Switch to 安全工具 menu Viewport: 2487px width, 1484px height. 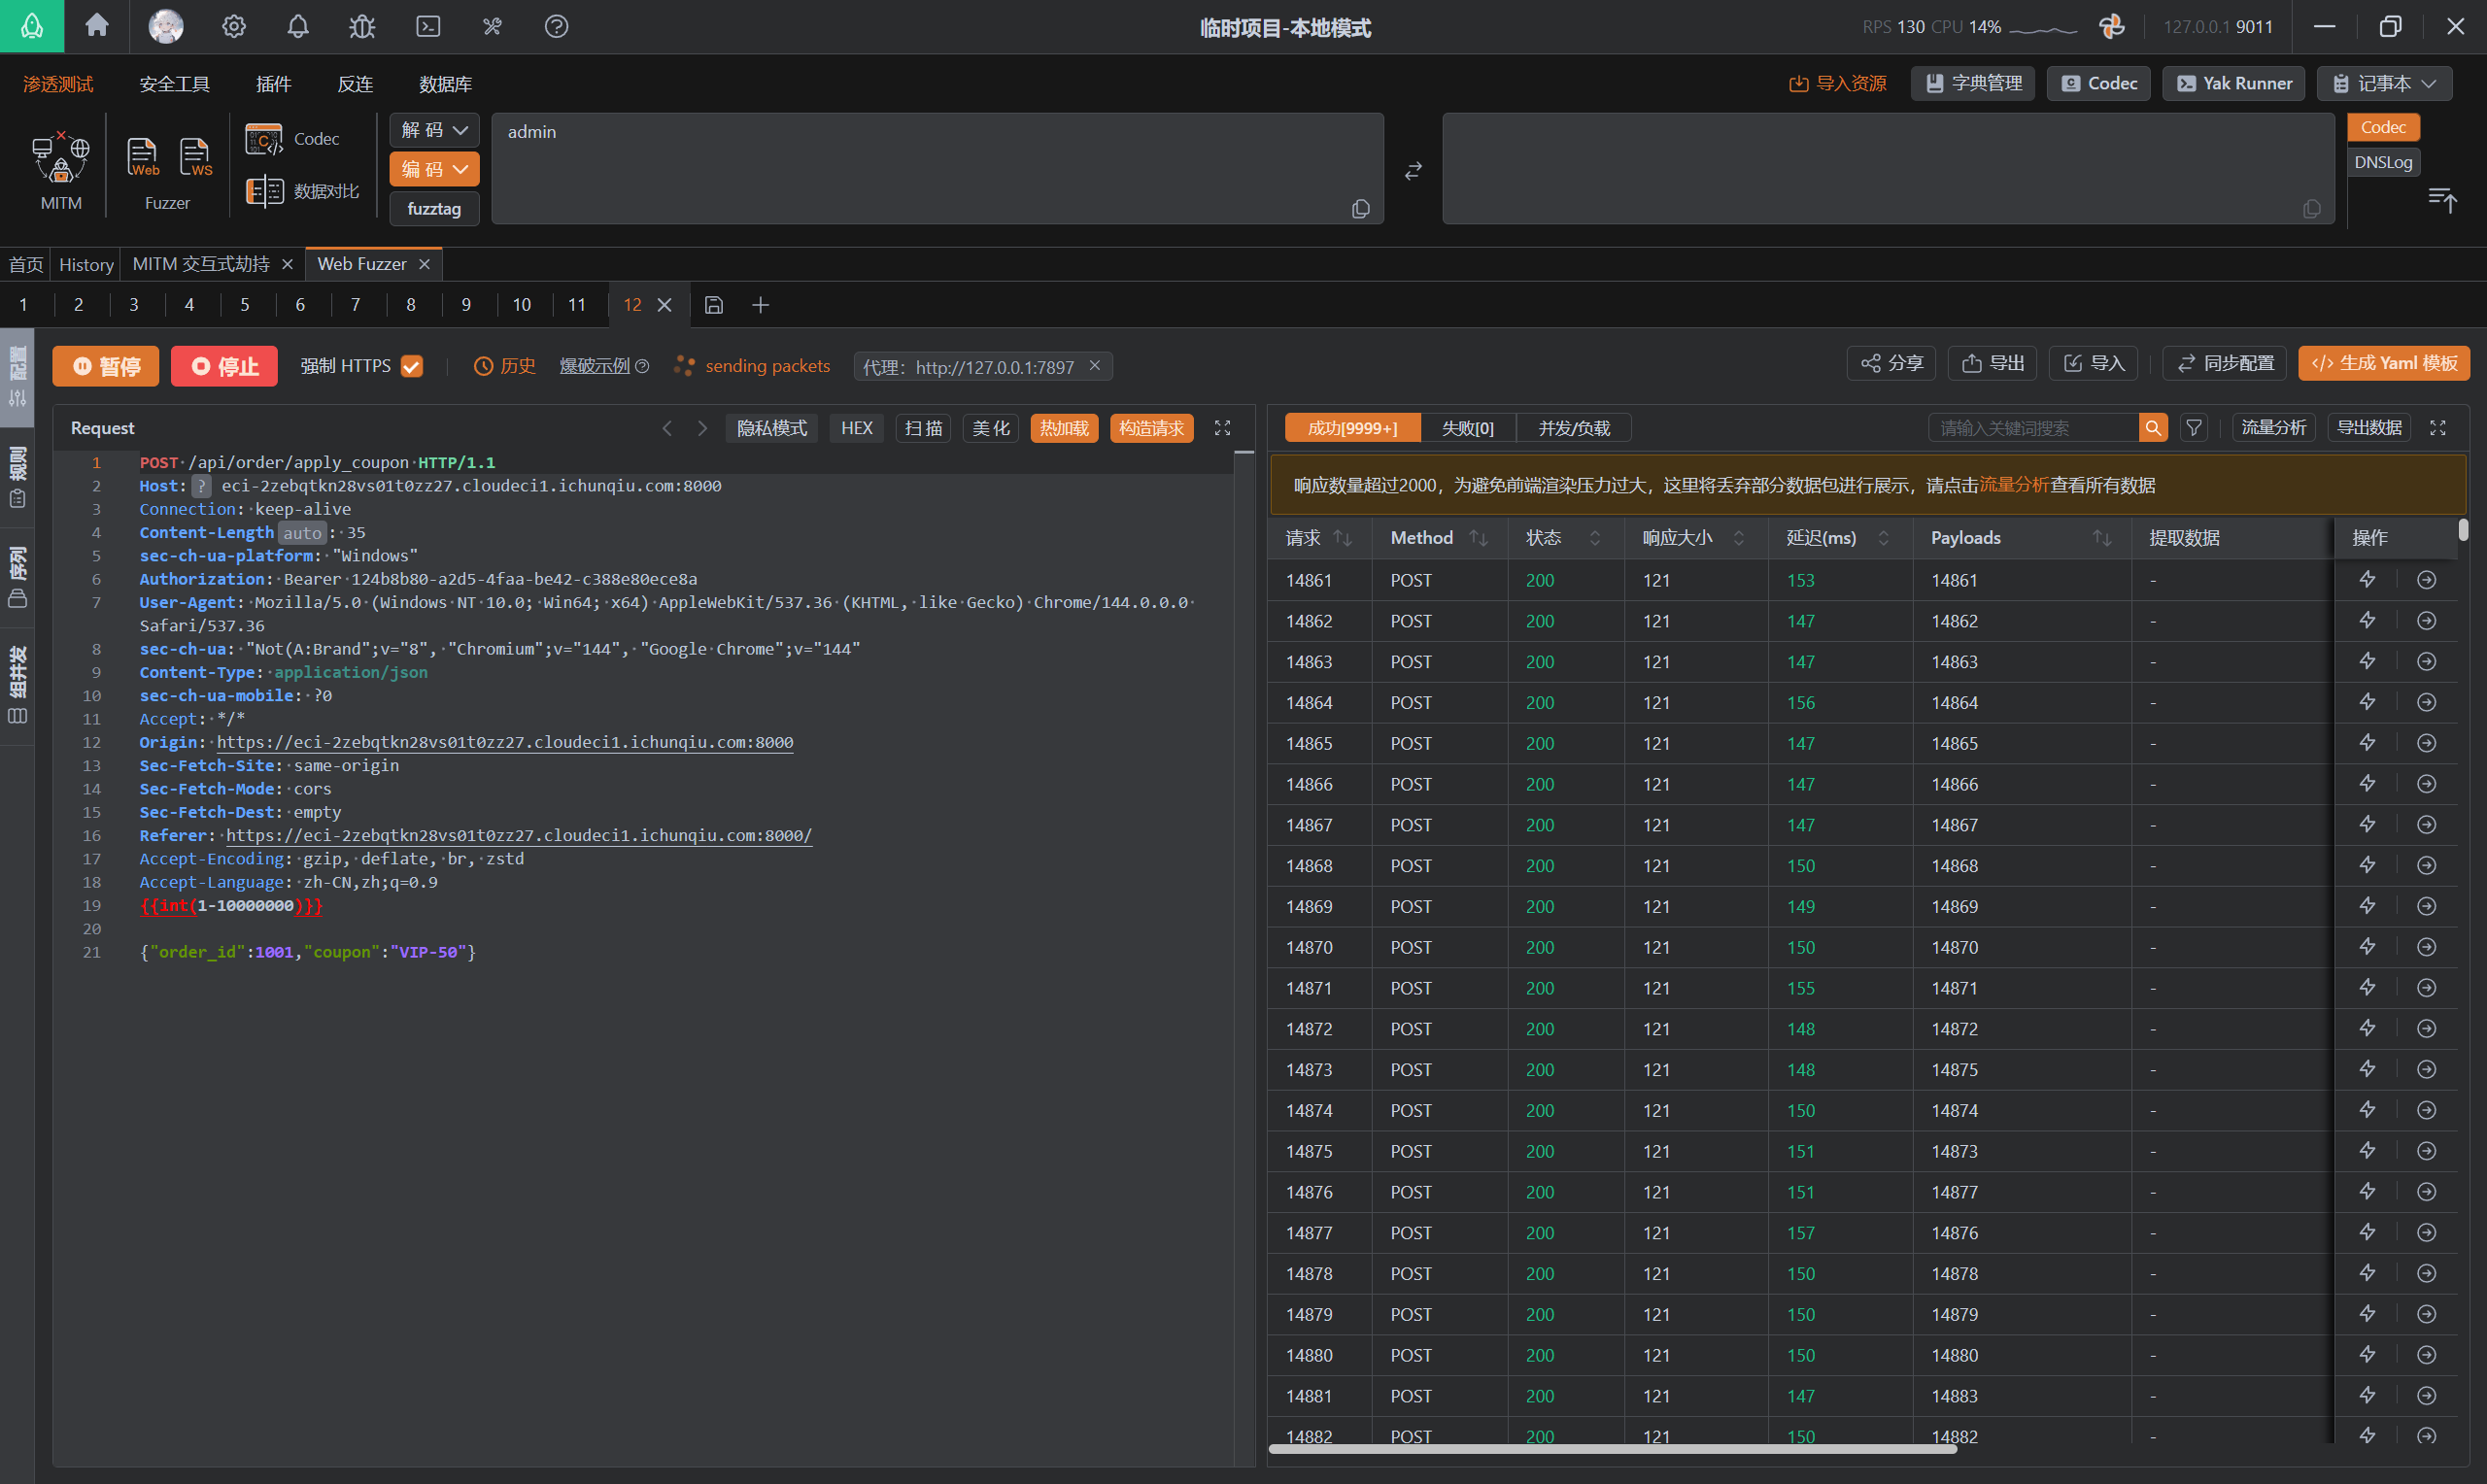click(175, 84)
